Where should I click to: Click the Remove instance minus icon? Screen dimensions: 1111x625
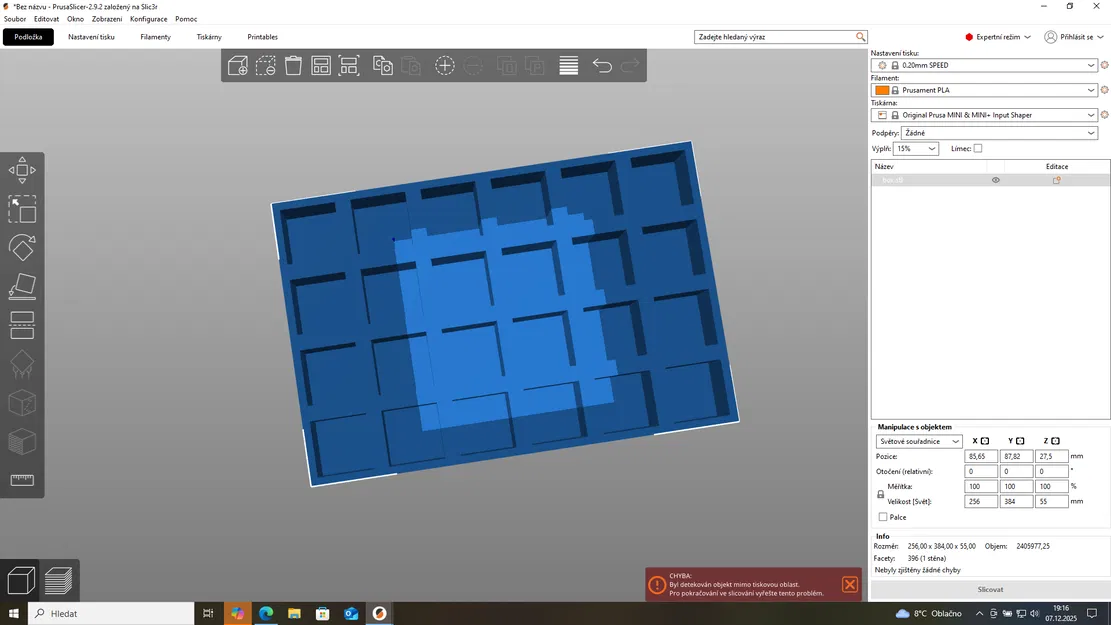tap(473, 65)
